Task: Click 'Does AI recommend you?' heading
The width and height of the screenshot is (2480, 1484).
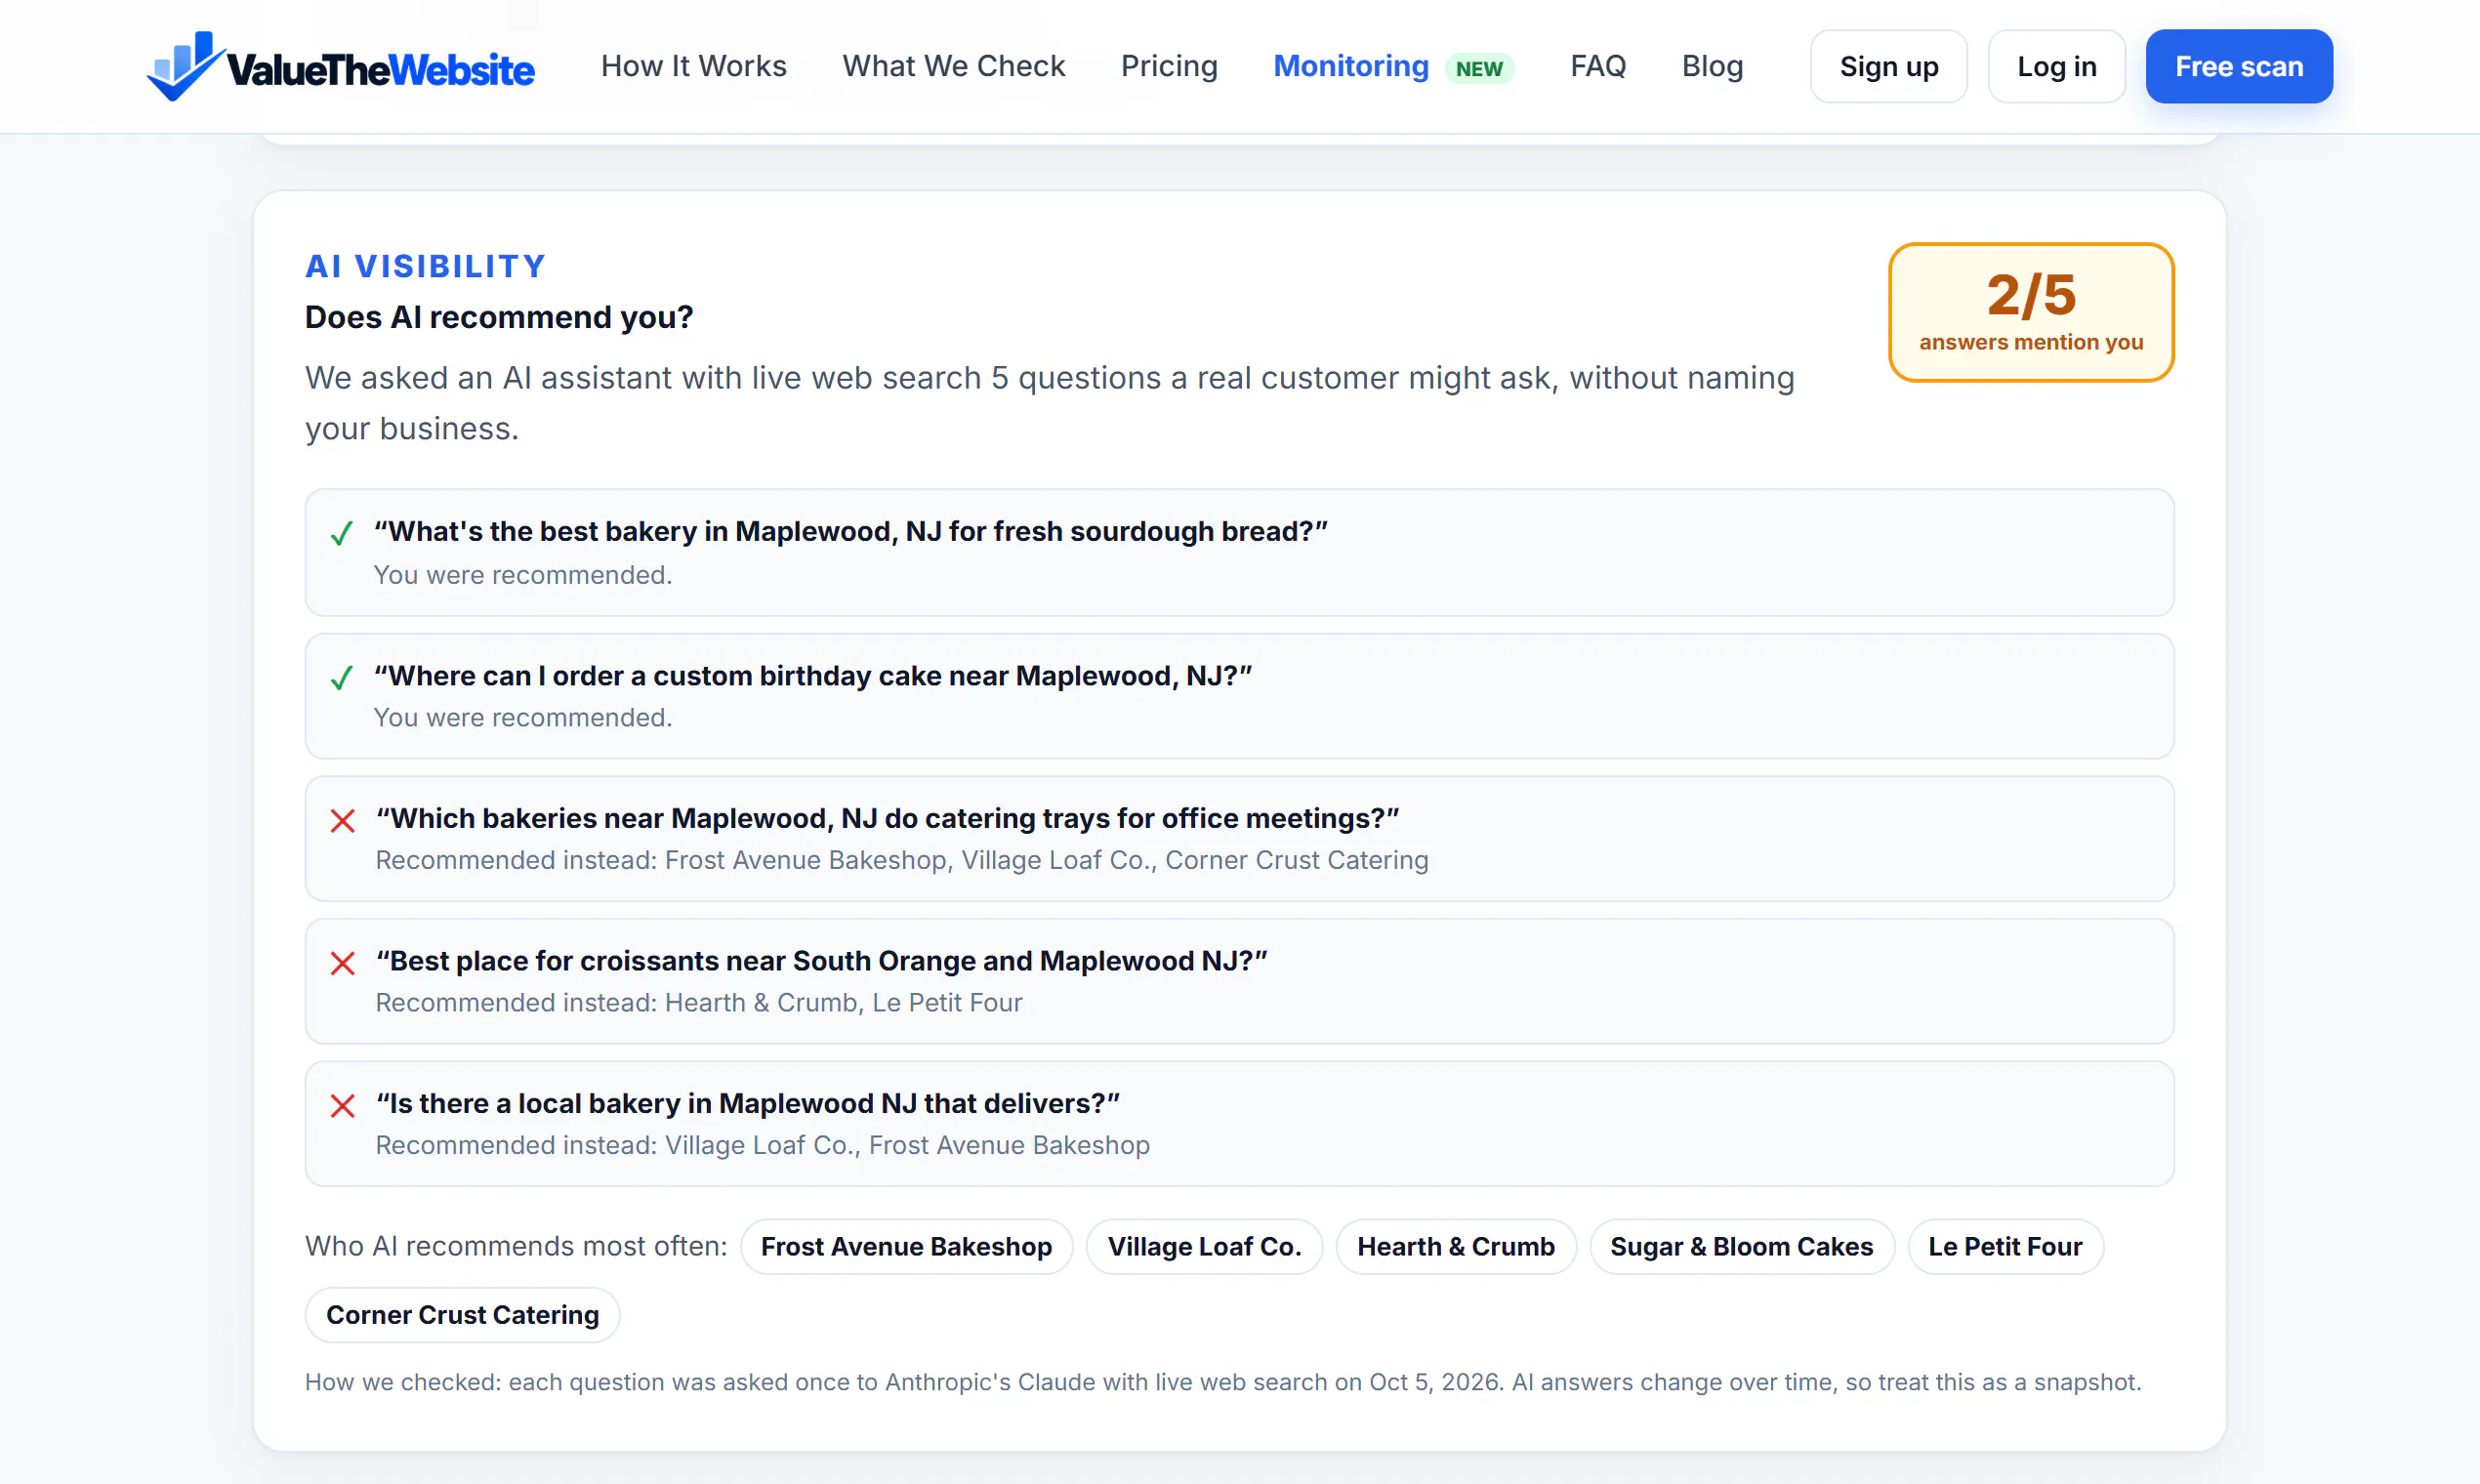Action: coord(499,317)
